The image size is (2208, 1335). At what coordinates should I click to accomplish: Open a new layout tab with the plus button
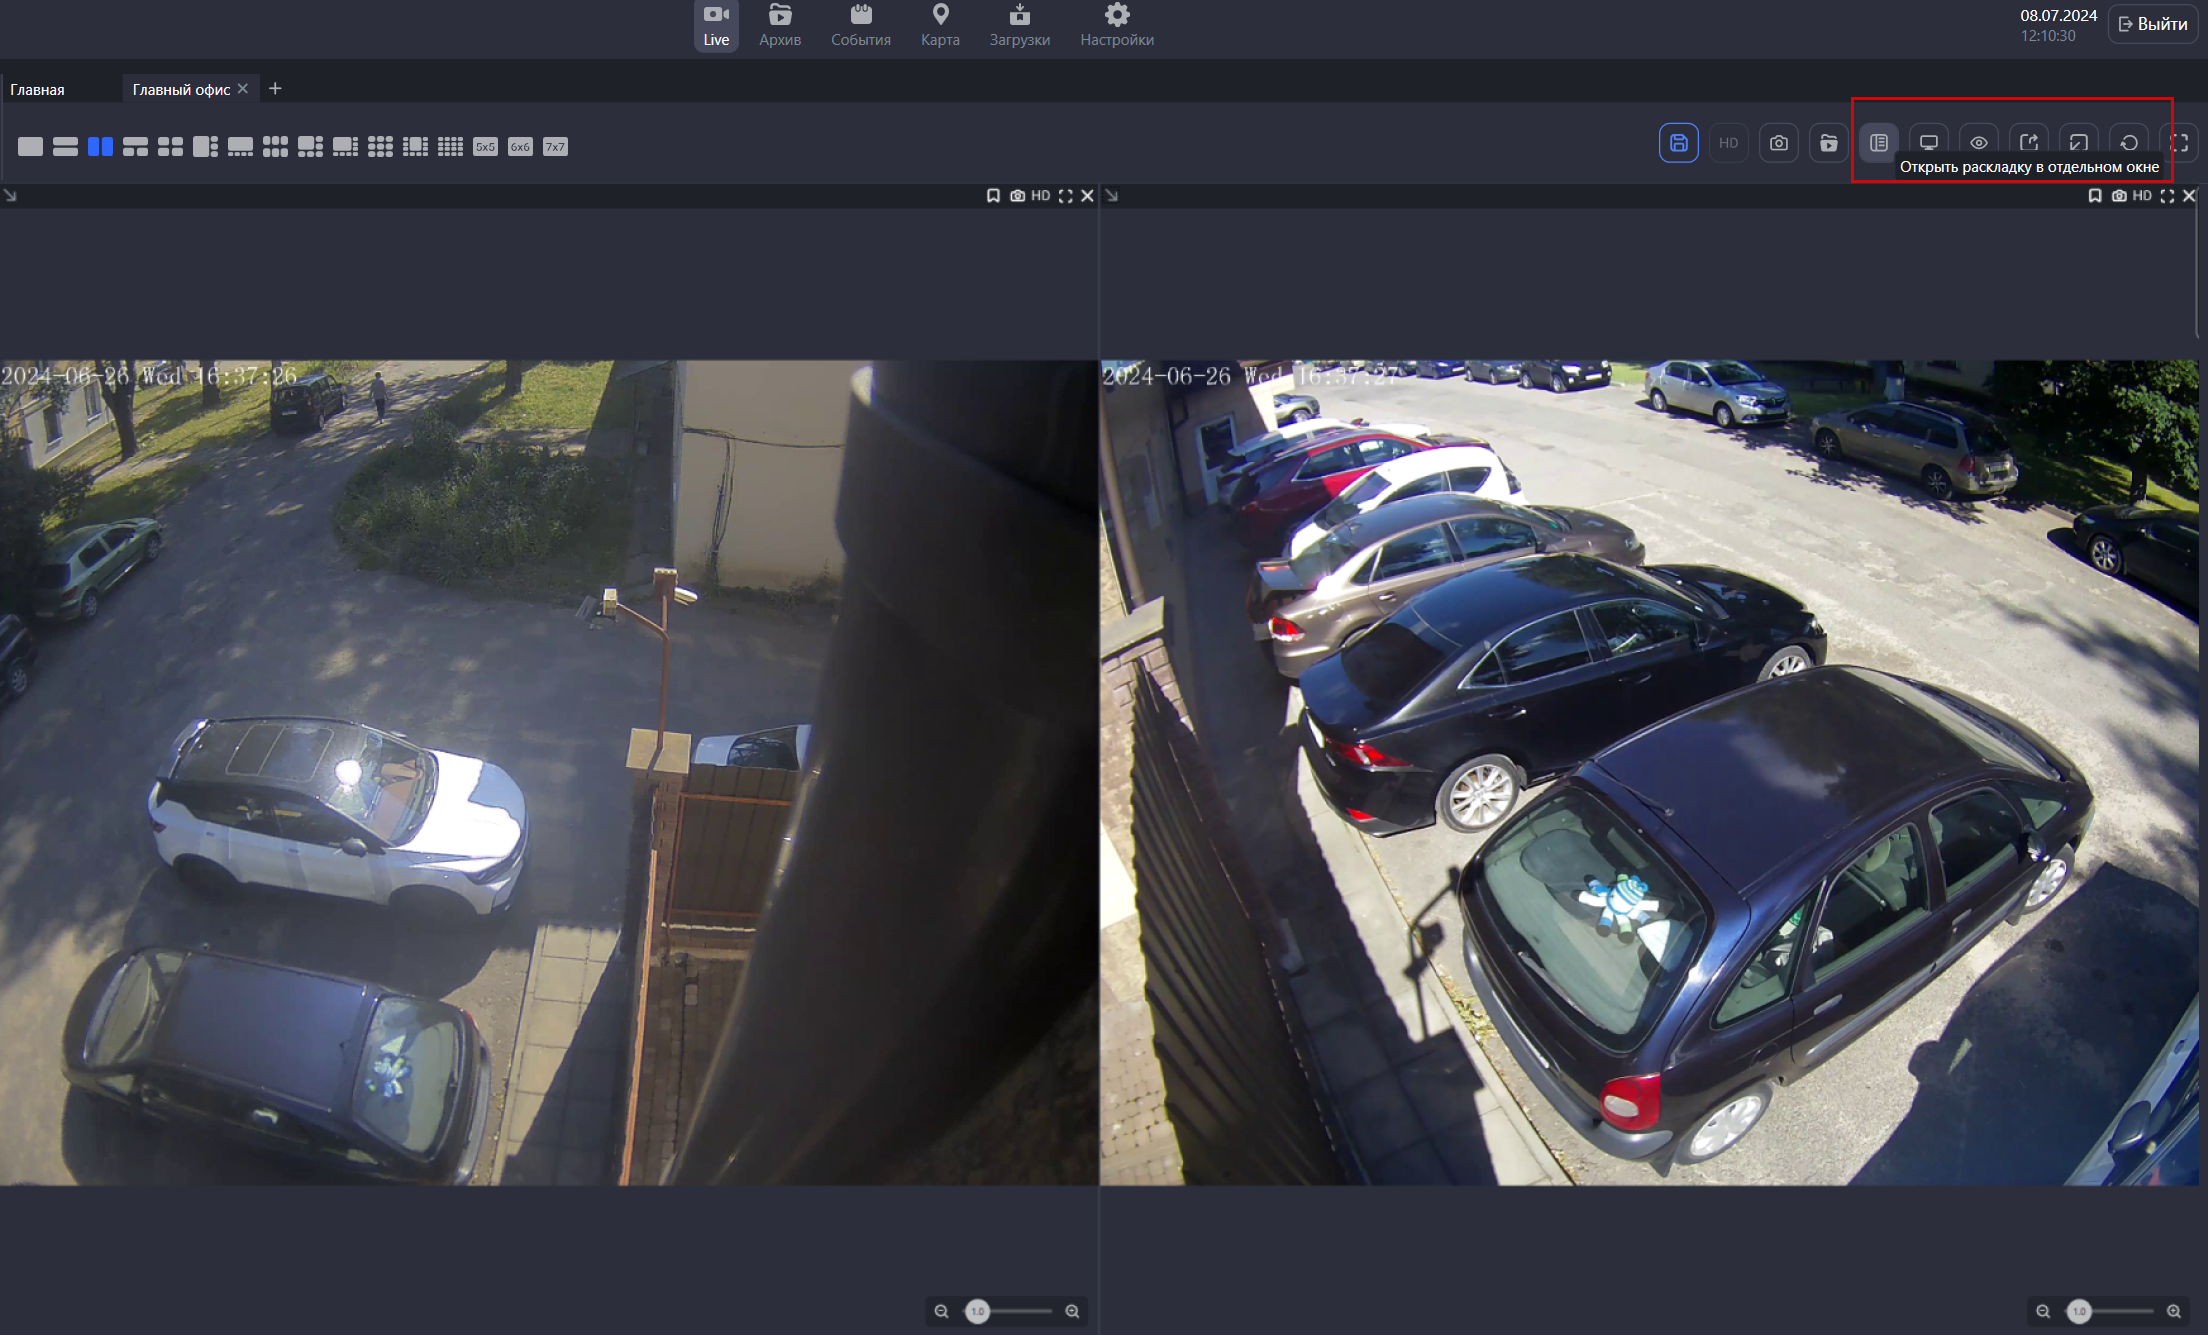tap(275, 88)
